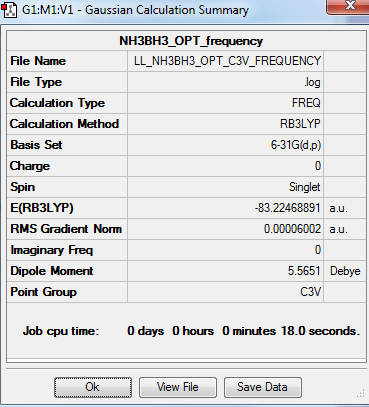This screenshot has height=407, width=369.
Task: Select the Spin Singlet value
Action: coord(225,187)
